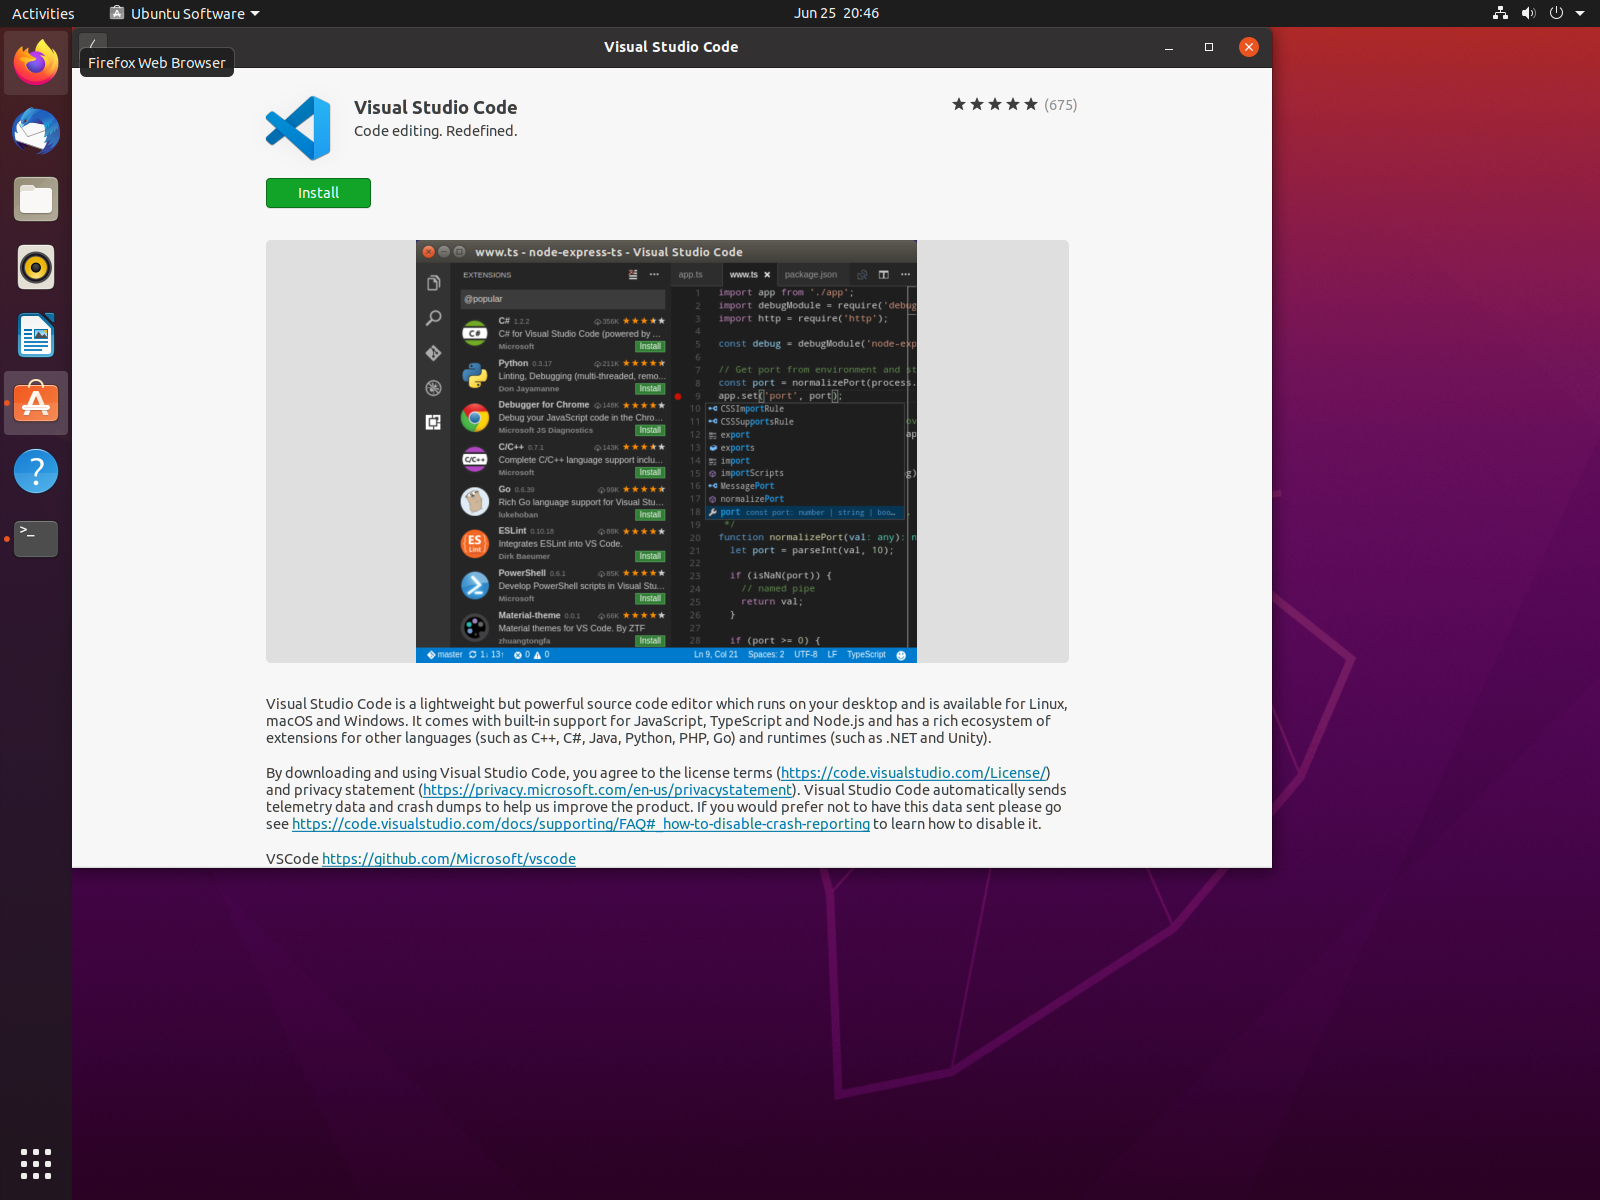Screen dimensions: 1600x1200
Task: Open the Terminal from the dock
Action: [36, 539]
